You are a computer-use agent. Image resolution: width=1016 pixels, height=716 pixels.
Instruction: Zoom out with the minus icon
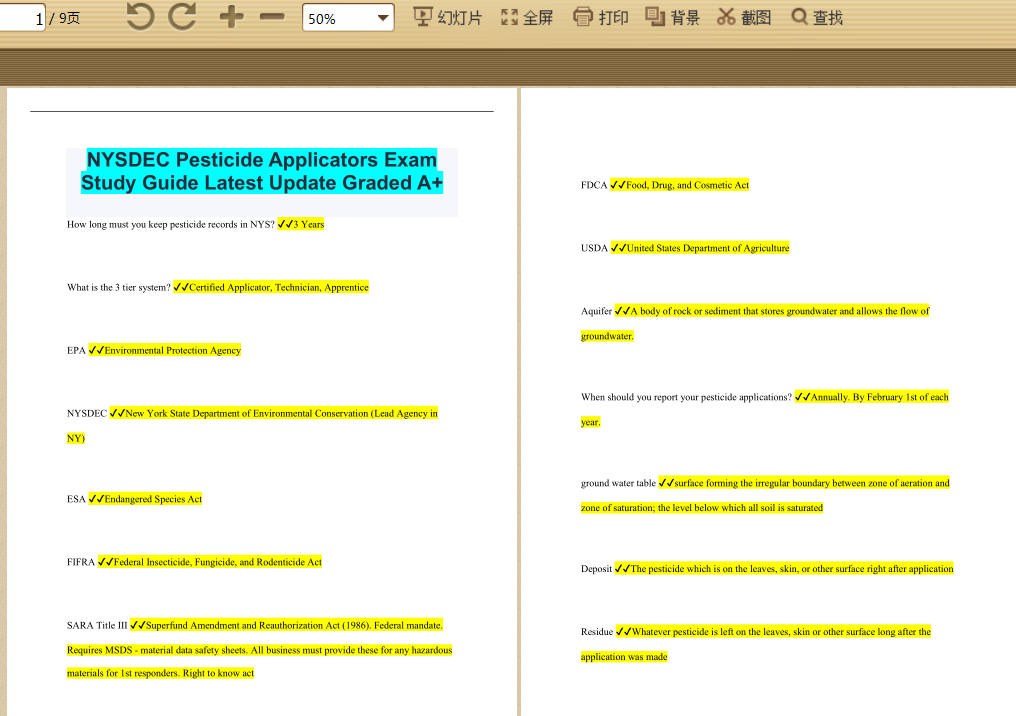pyautogui.click(x=272, y=17)
